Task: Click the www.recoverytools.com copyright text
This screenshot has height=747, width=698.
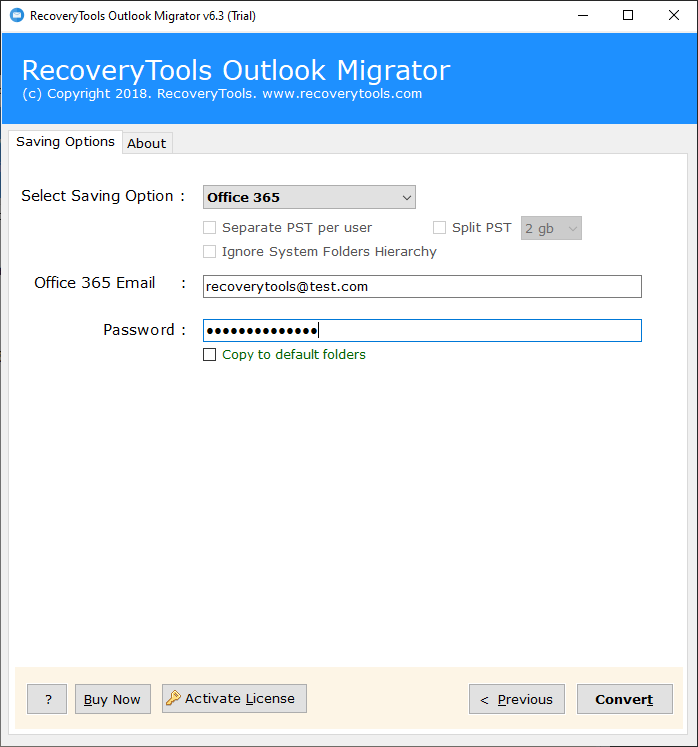Action: [x=342, y=93]
